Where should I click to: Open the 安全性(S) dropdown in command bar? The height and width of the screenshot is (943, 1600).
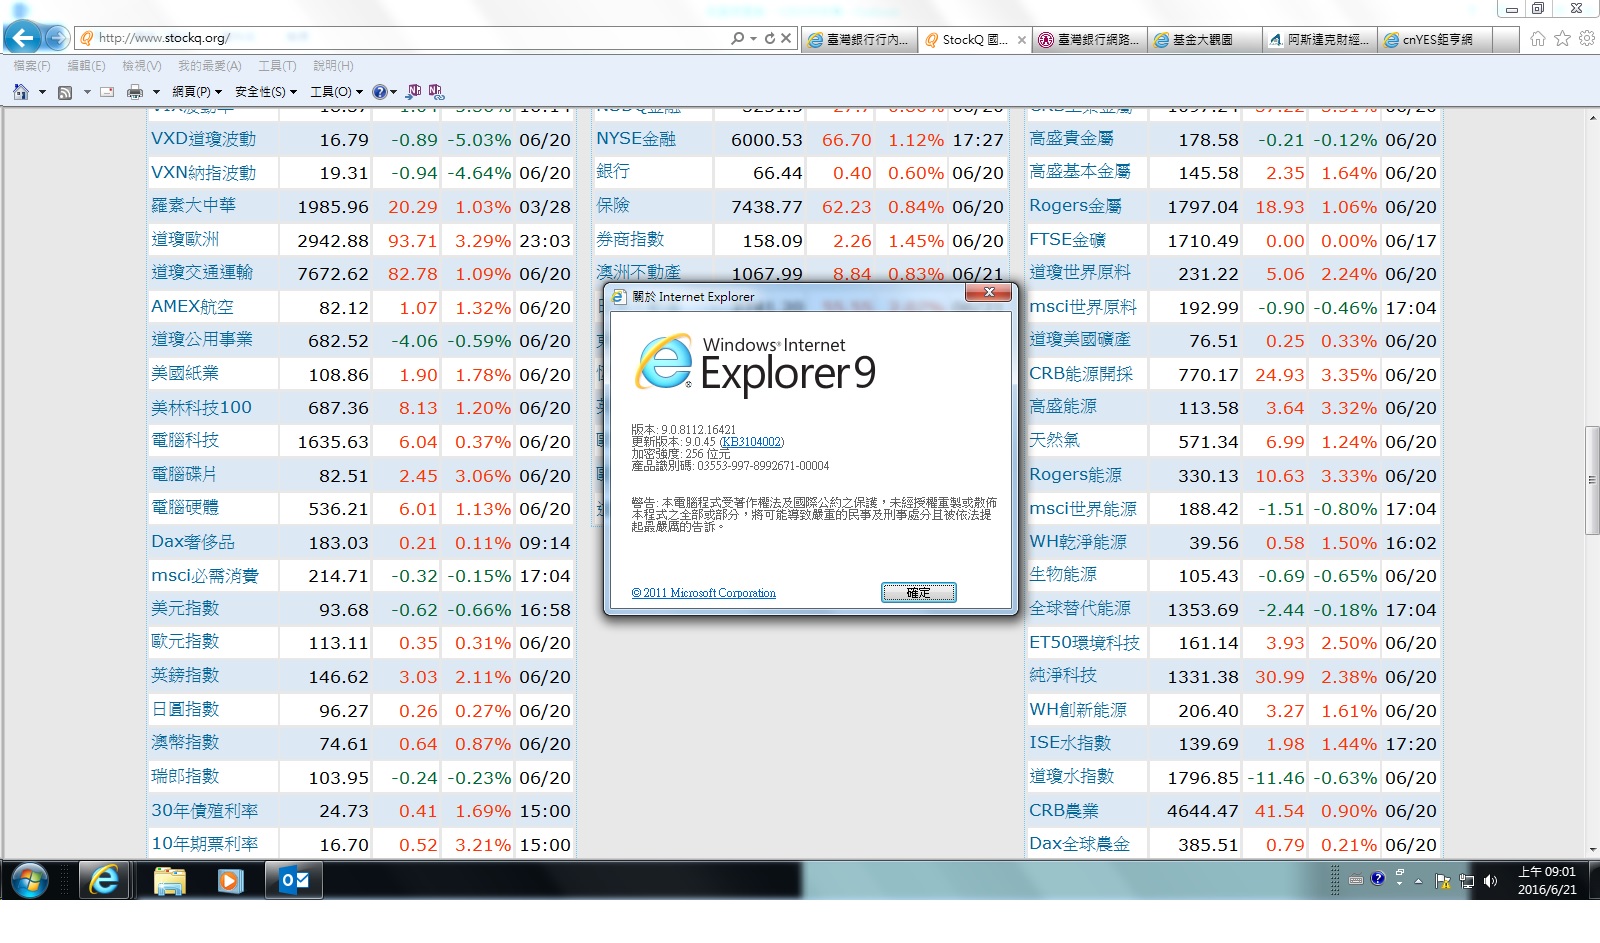coord(266,92)
